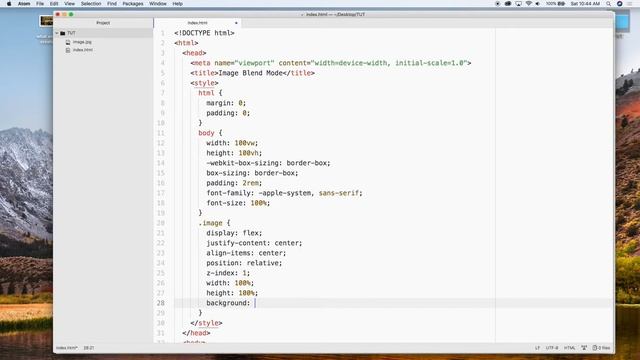Screen dimensions: 640x360
Task: Select the Project panel tab
Action: (103, 23)
